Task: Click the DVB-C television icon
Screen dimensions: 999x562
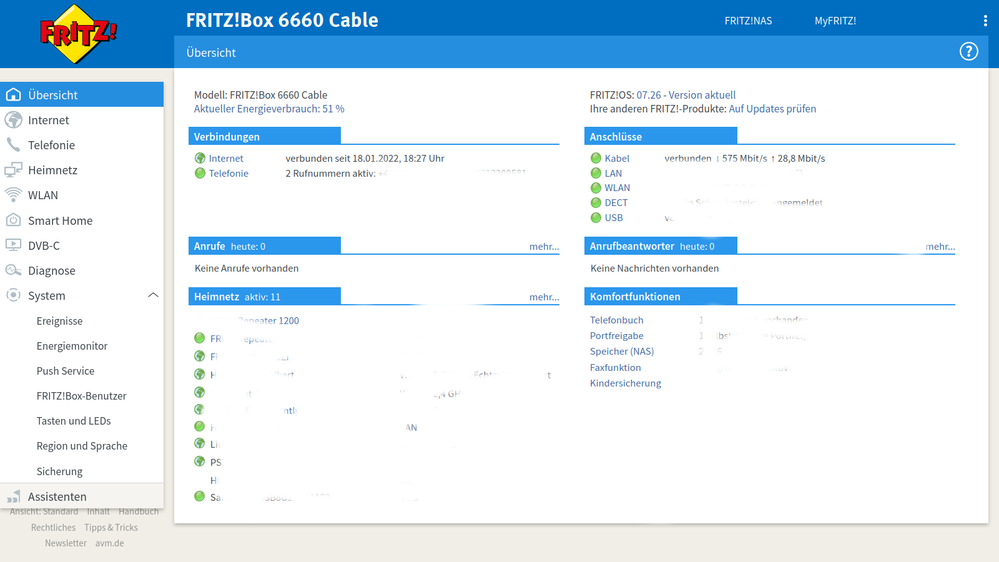Action: pyautogui.click(x=13, y=245)
